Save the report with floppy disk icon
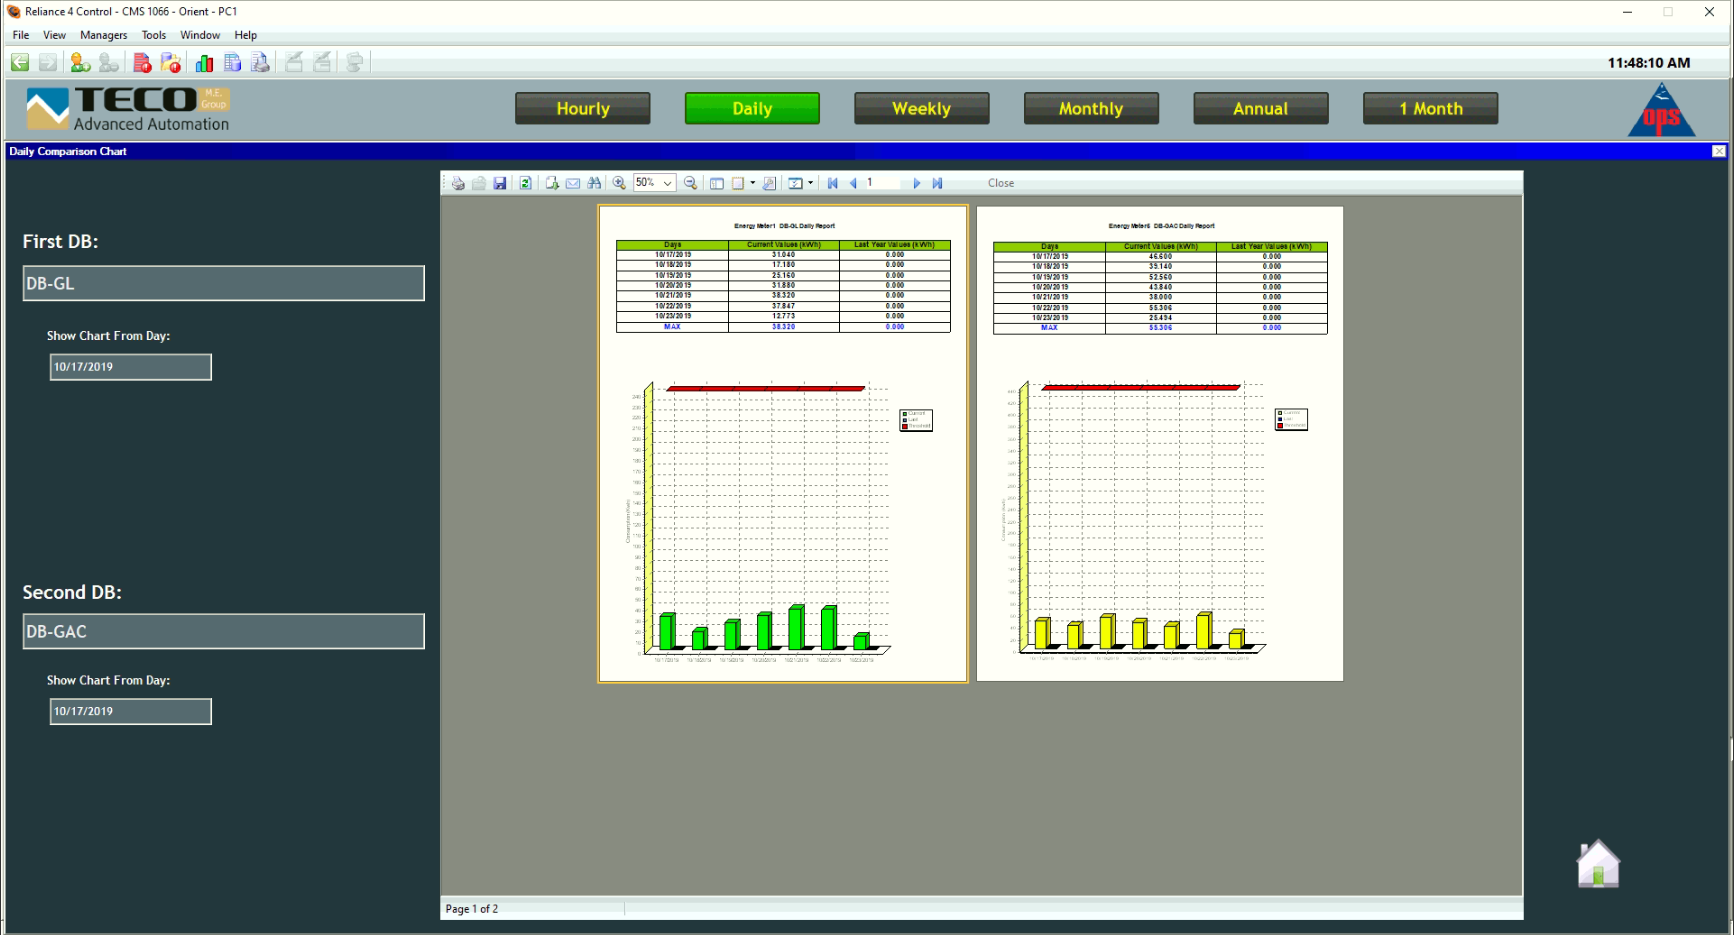1734x935 pixels. point(500,183)
